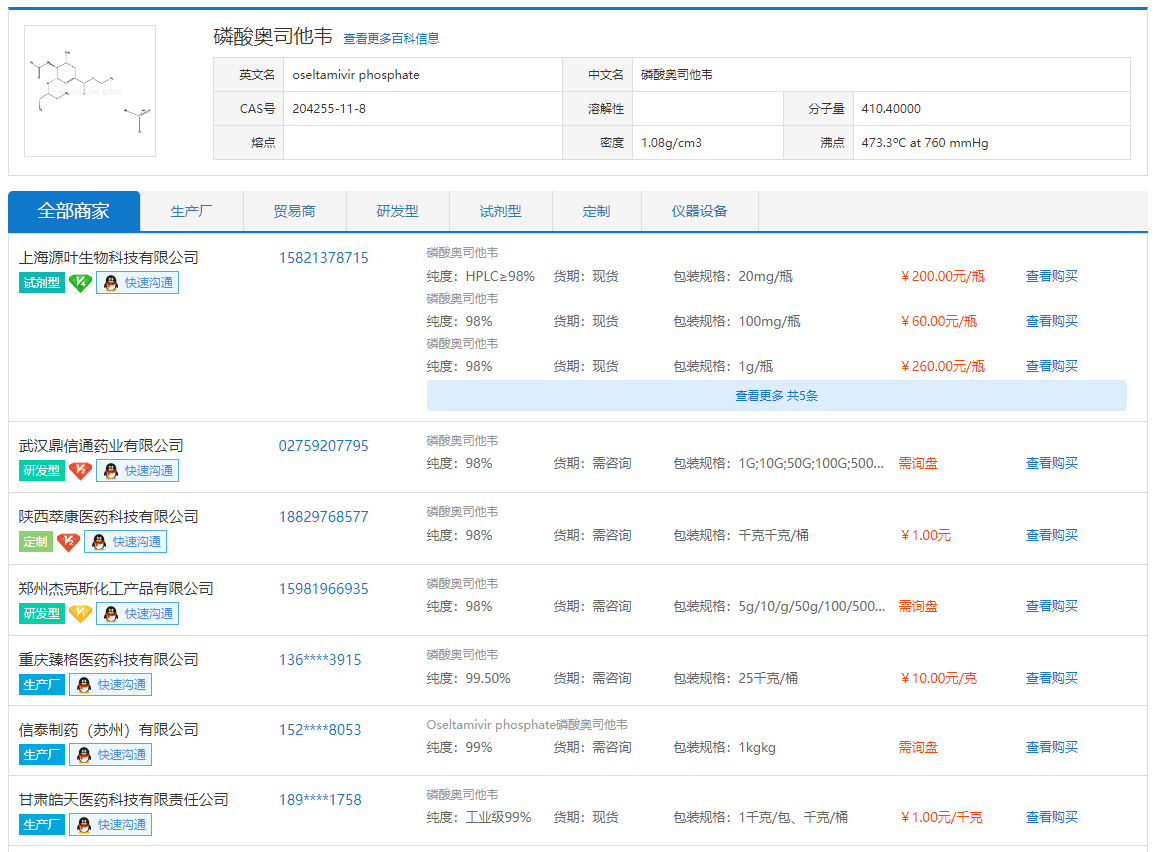Click the red V2 badge for 陕西萃康医药

coord(68,542)
